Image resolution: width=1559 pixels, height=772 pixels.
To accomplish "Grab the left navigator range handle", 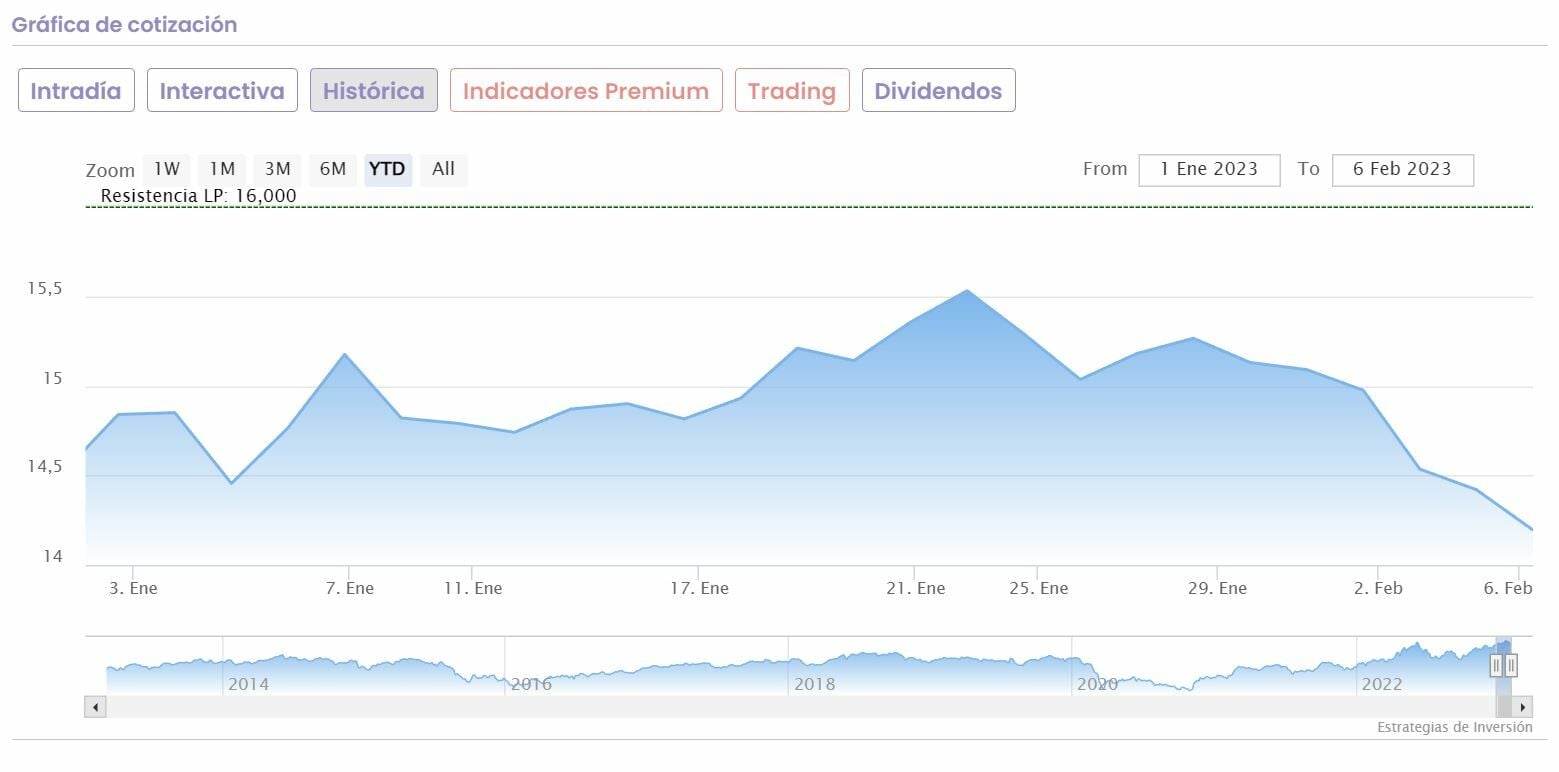I will 1497,664.
